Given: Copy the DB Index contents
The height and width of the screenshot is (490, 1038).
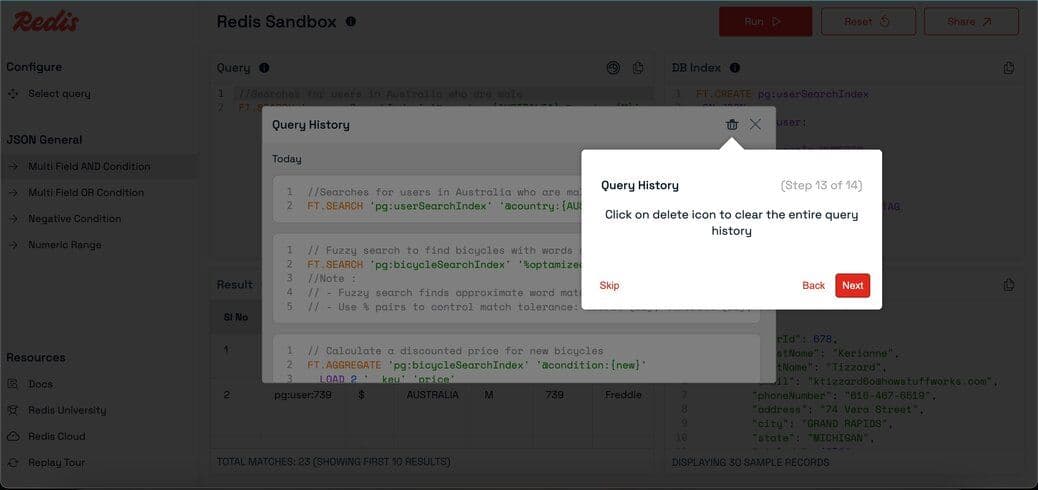Looking at the screenshot, I should coord(1009,68).
